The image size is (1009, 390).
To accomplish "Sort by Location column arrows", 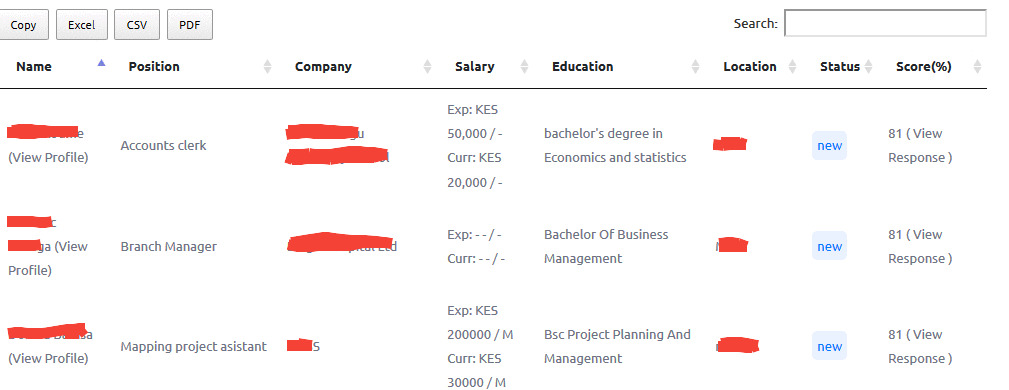I will pos(792,66).
